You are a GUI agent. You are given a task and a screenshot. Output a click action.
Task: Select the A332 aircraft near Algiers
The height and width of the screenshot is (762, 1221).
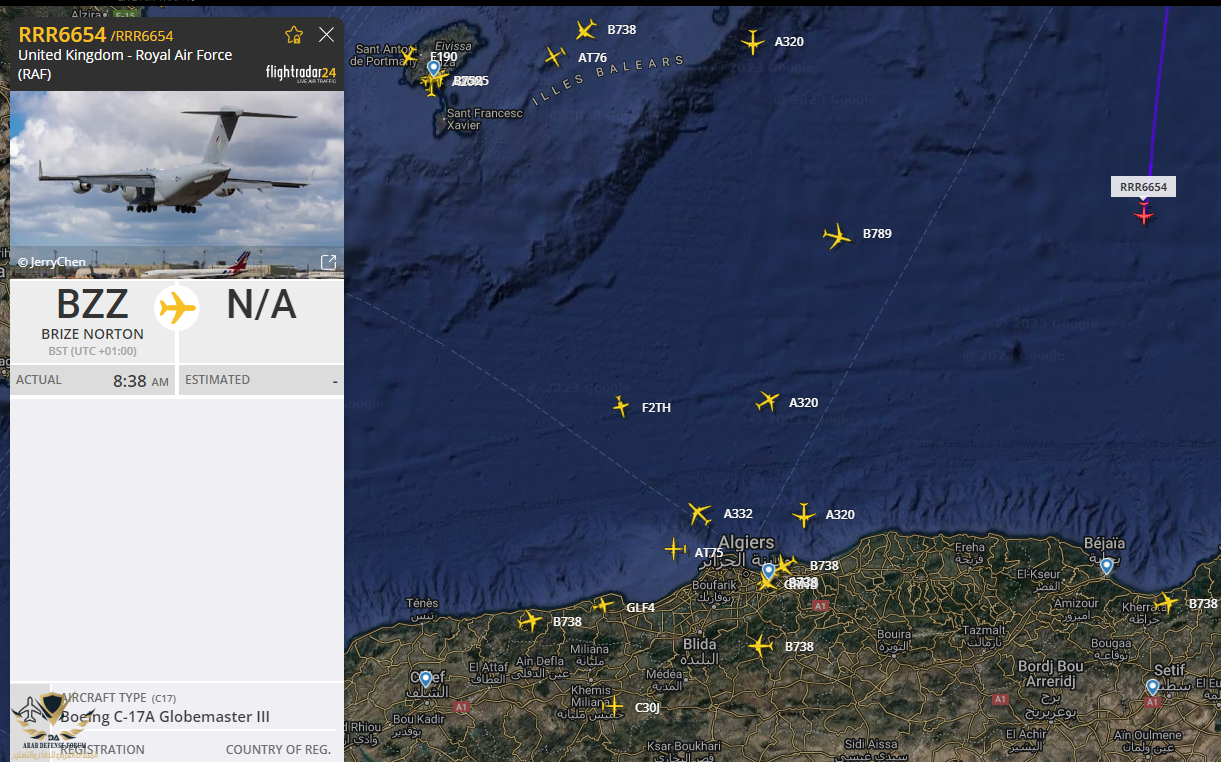(x=700, y=514)
